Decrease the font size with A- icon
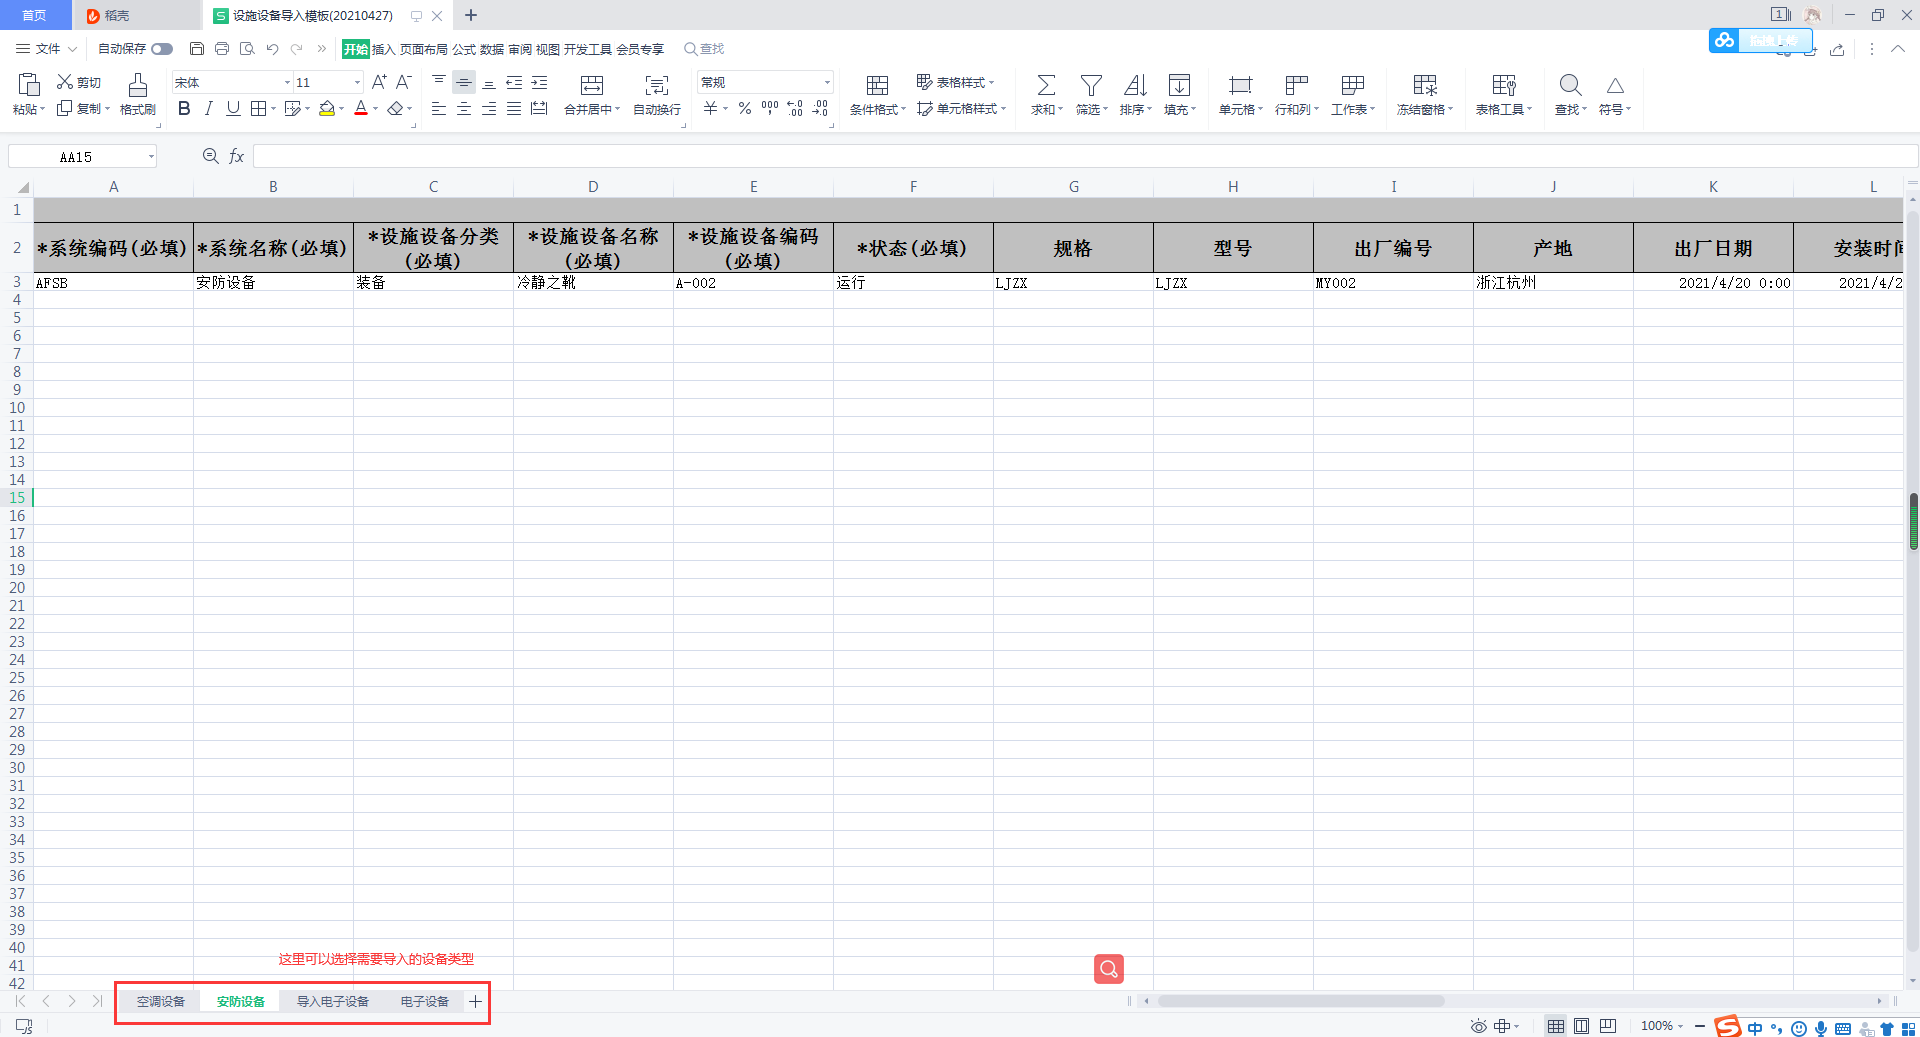The width and height of the screenshot is (1920, 1037). click(x=404, y=82)
